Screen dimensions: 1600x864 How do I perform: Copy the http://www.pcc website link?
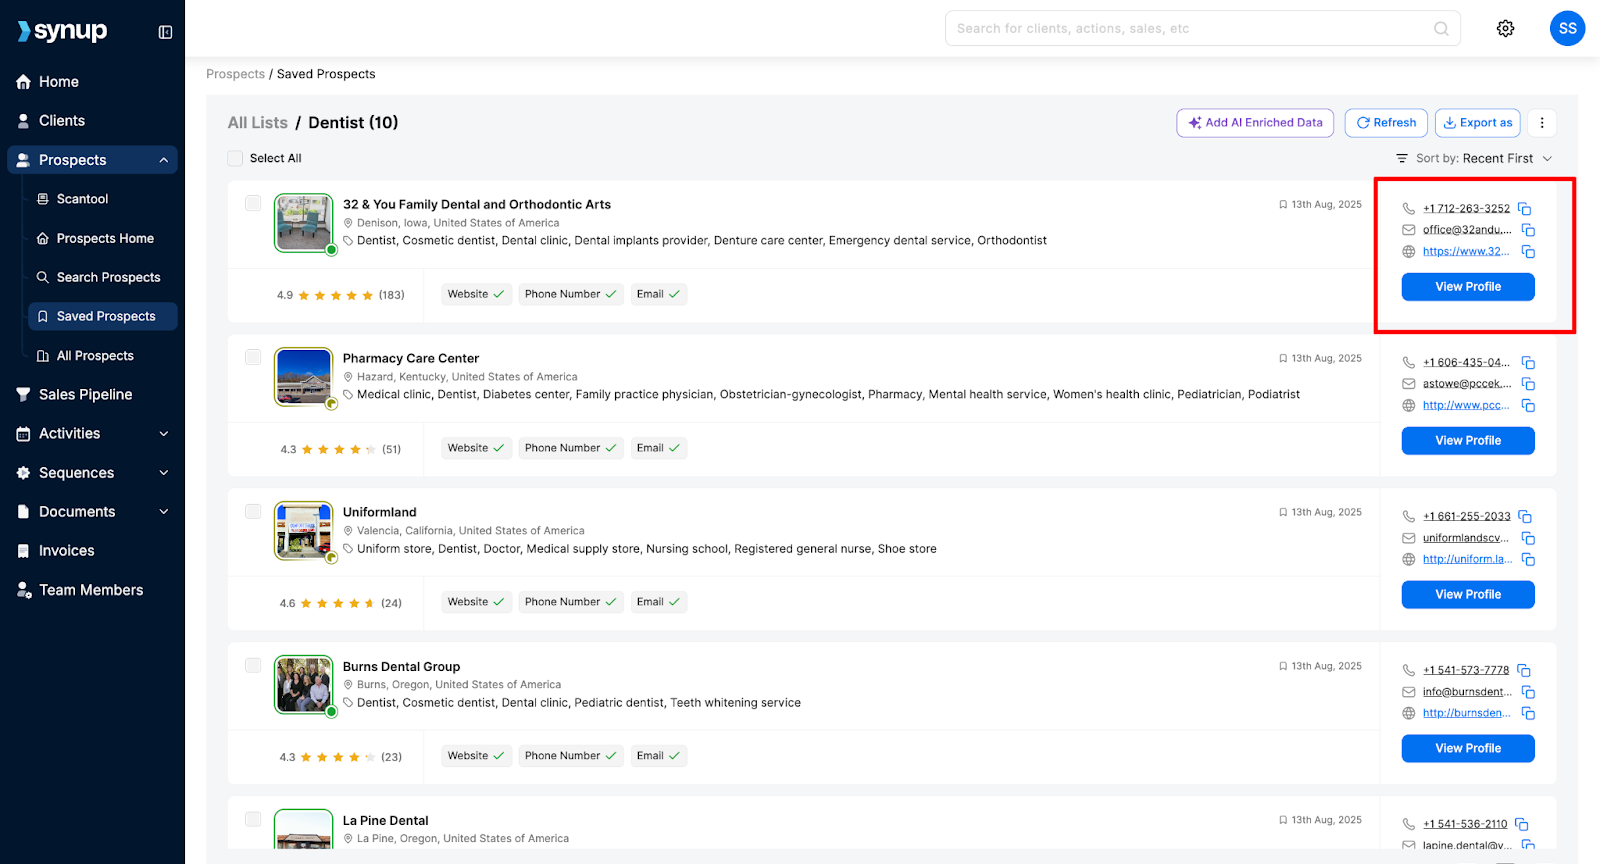(1528, 406)
